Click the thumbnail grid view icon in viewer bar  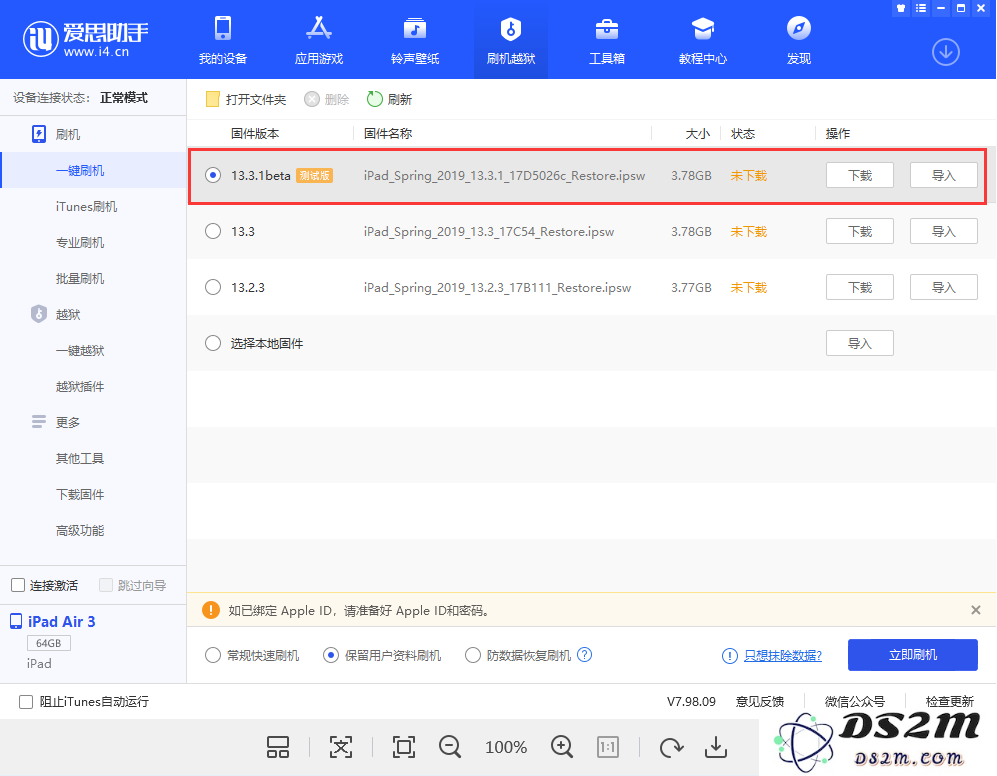(278, 747)
